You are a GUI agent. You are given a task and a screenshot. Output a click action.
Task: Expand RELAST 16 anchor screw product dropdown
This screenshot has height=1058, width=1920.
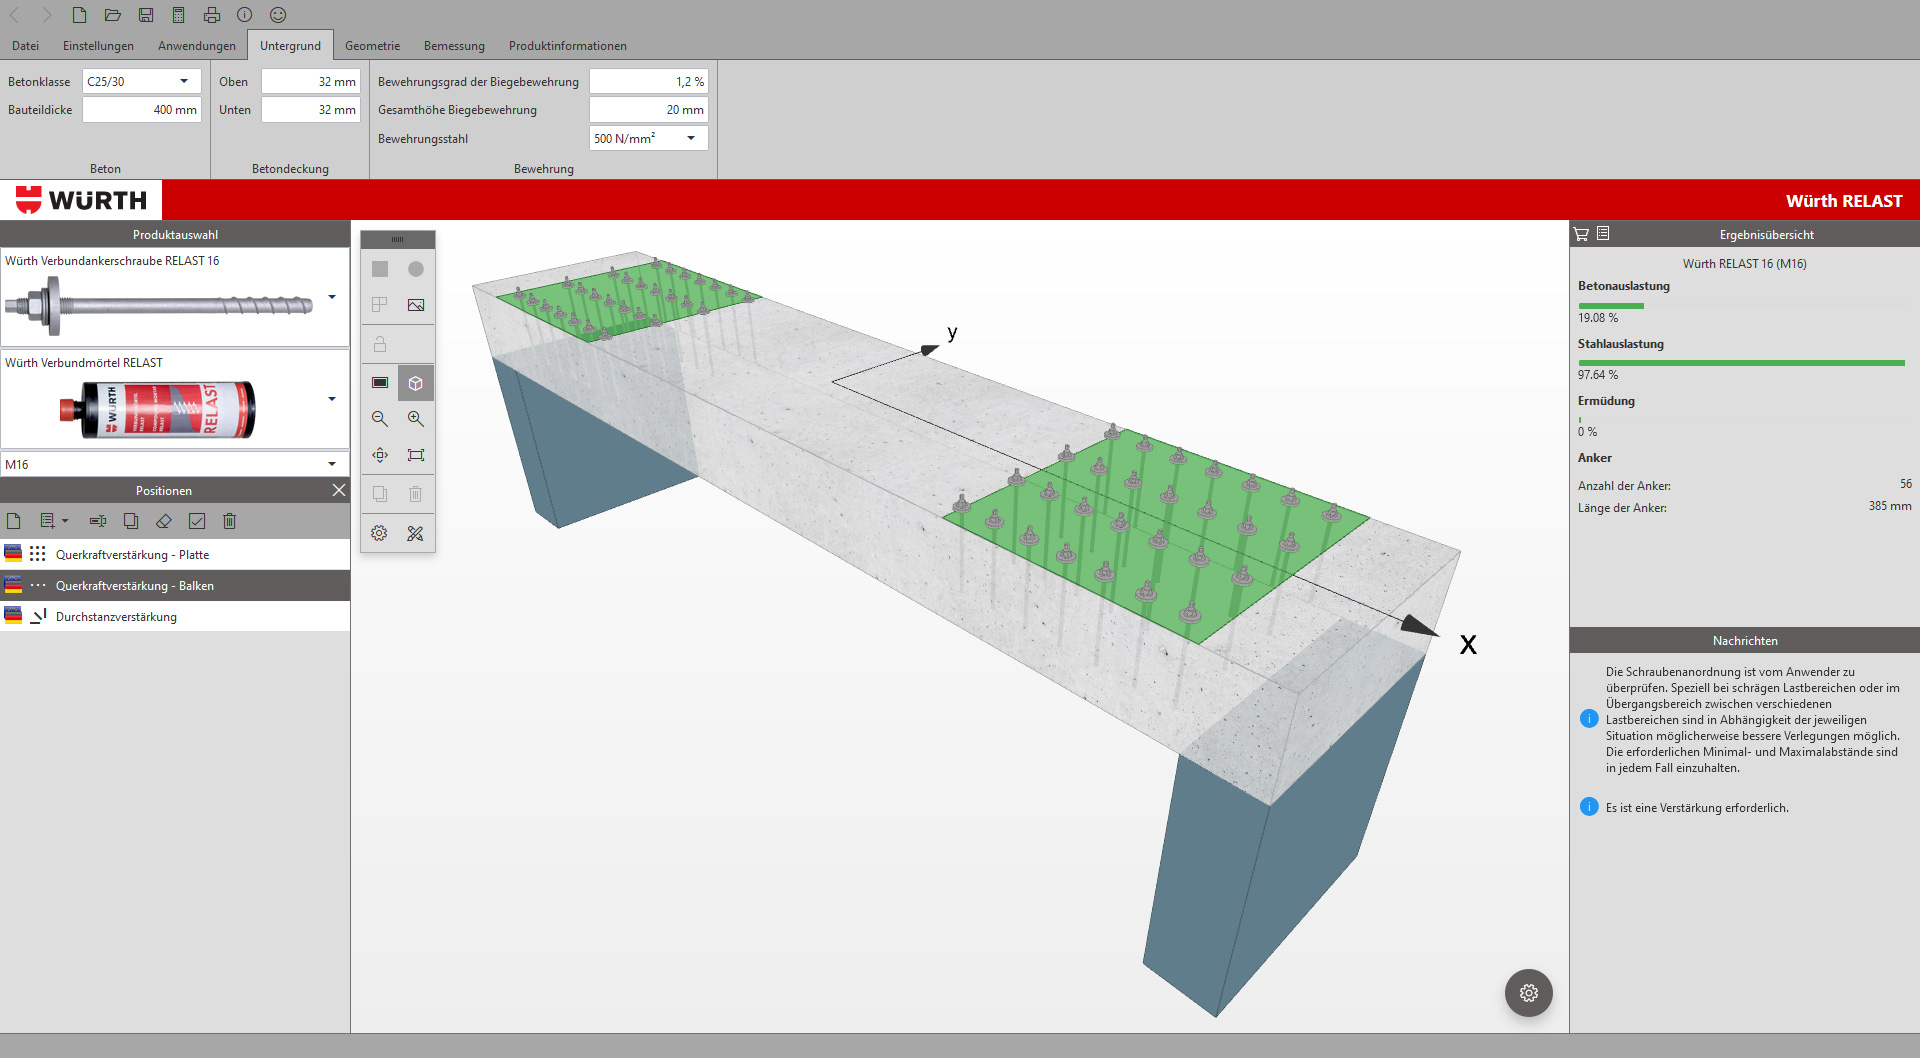tap(332, 297)
